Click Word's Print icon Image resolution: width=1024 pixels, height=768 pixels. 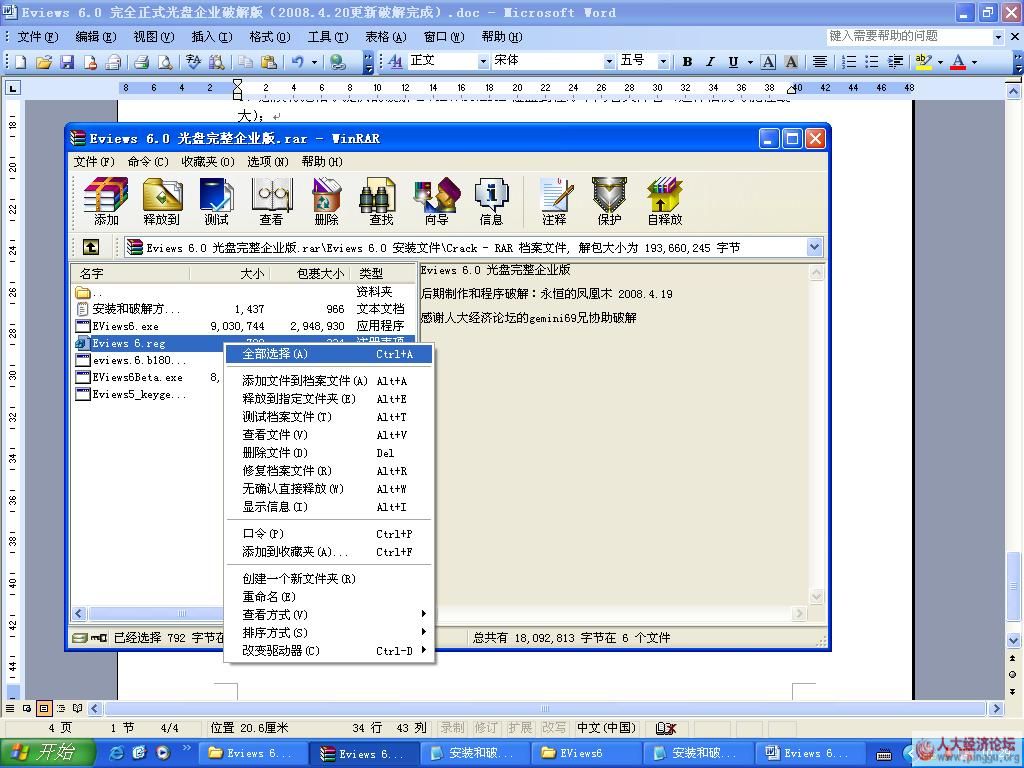click(x=141, y=62)
